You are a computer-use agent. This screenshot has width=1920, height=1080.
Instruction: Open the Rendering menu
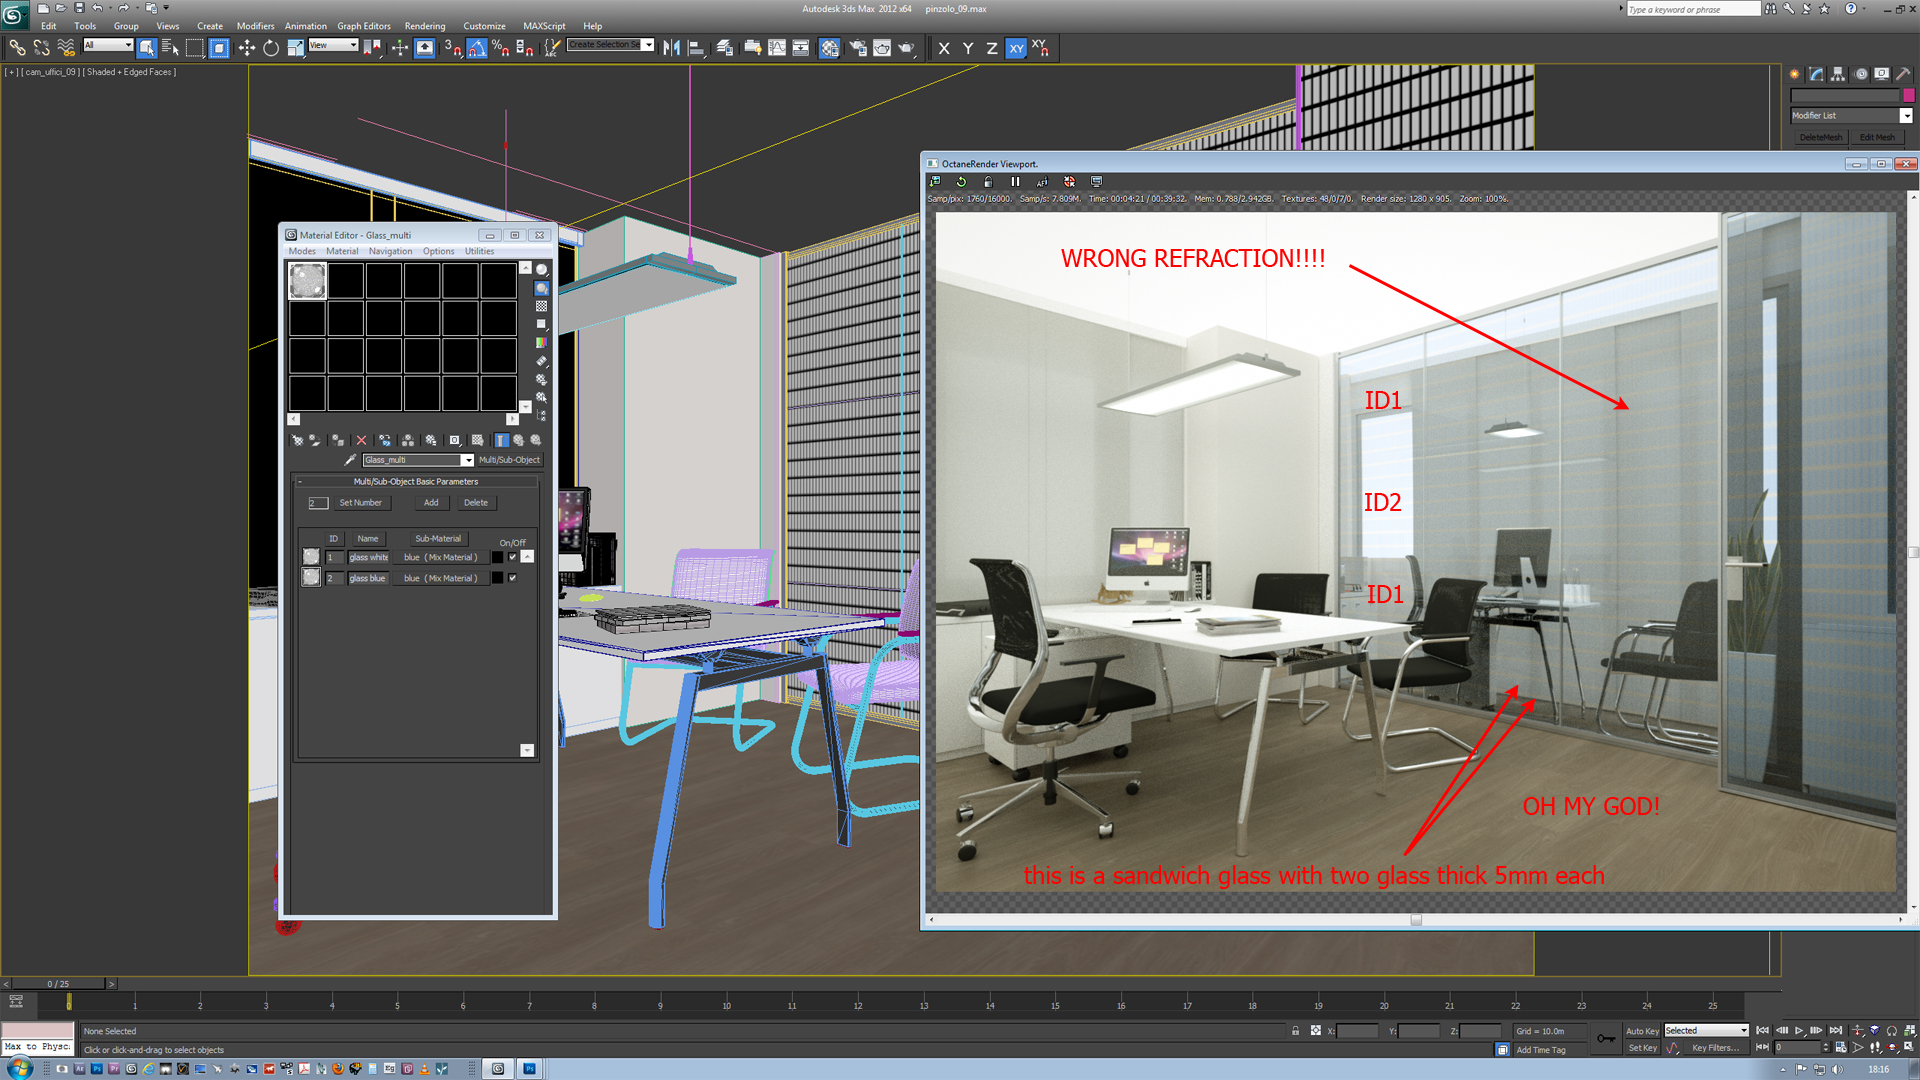tap(424, 26)
